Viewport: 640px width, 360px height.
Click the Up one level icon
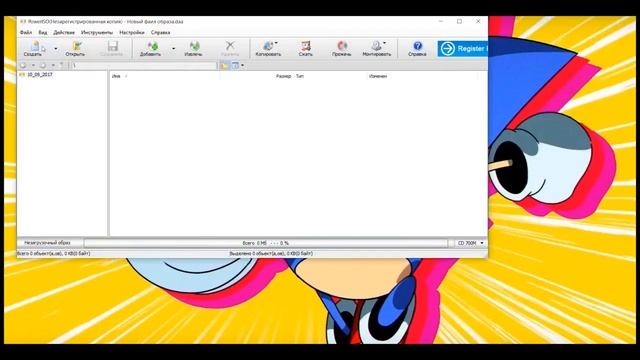(62, 65)
